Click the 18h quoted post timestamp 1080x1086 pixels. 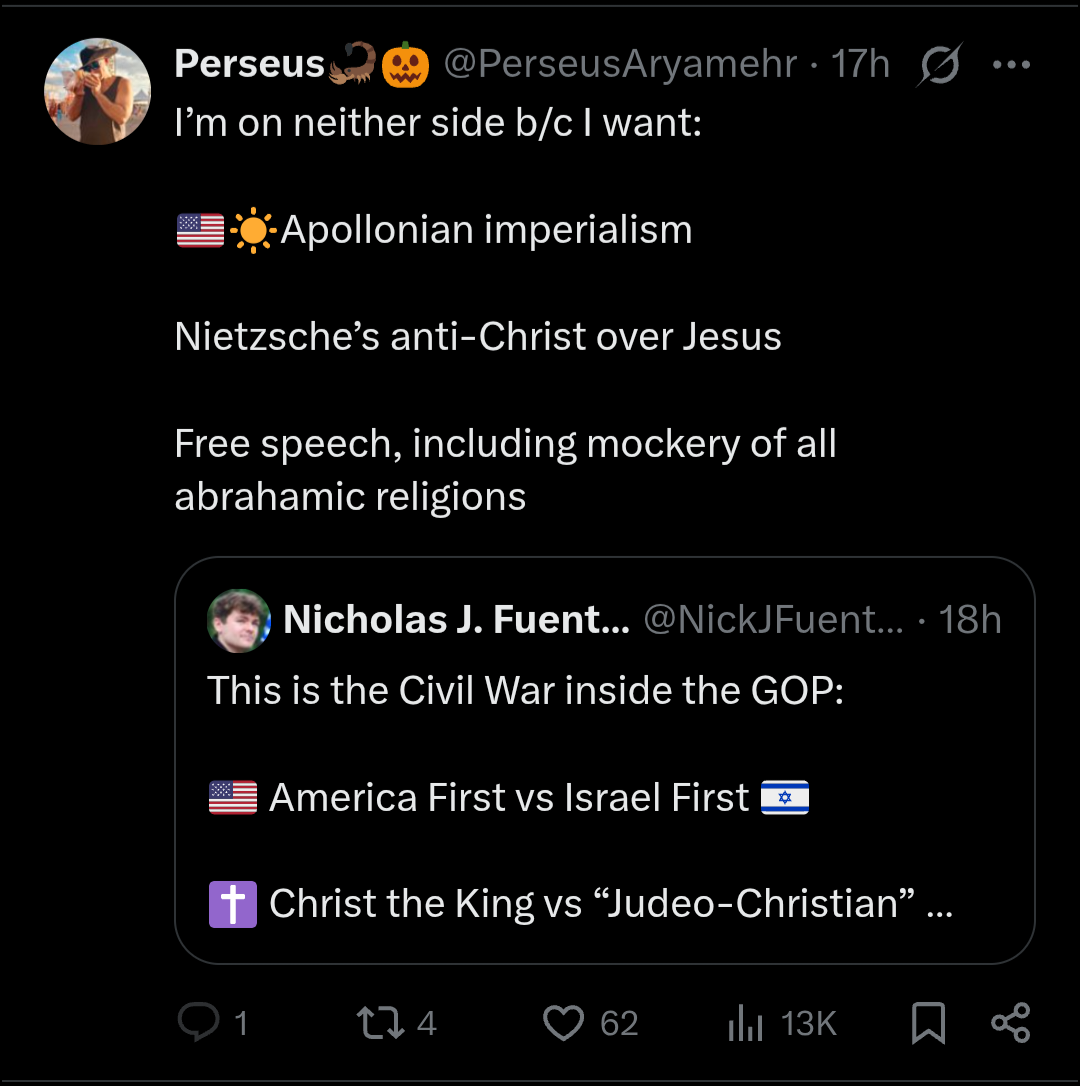point(971,620)
